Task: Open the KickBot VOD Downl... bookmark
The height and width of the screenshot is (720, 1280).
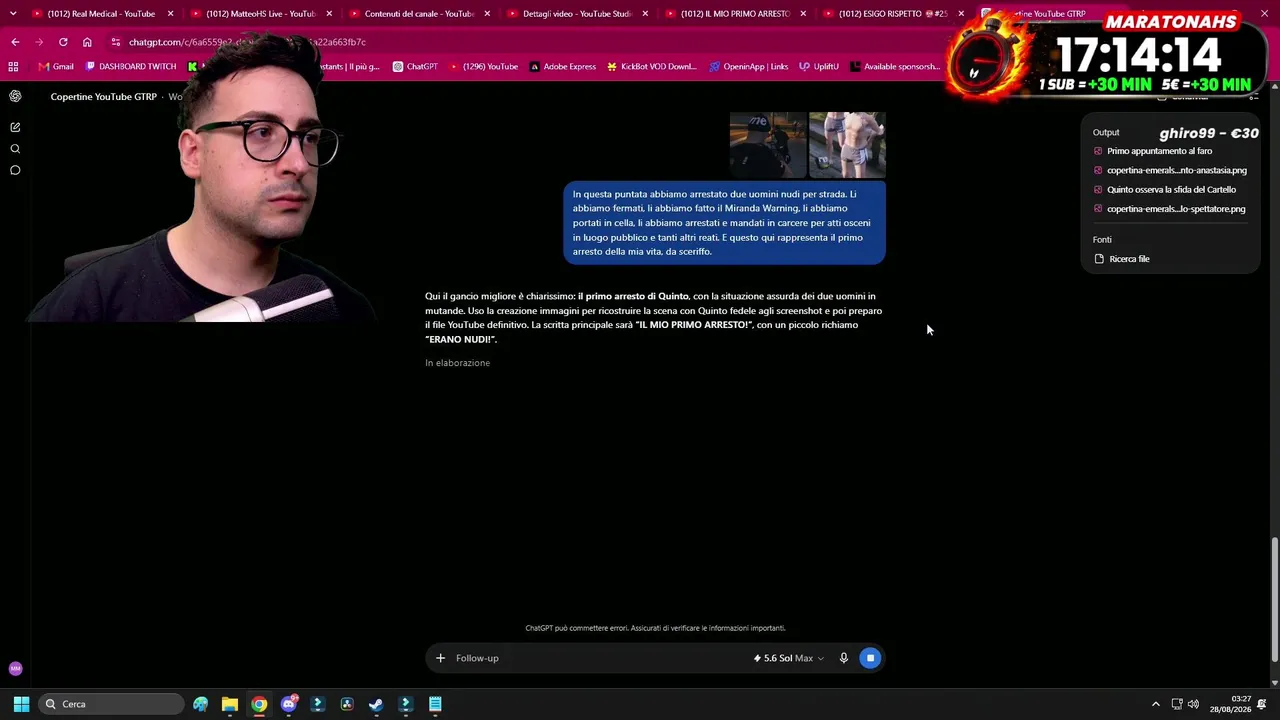Action: (x=651, y=67)
